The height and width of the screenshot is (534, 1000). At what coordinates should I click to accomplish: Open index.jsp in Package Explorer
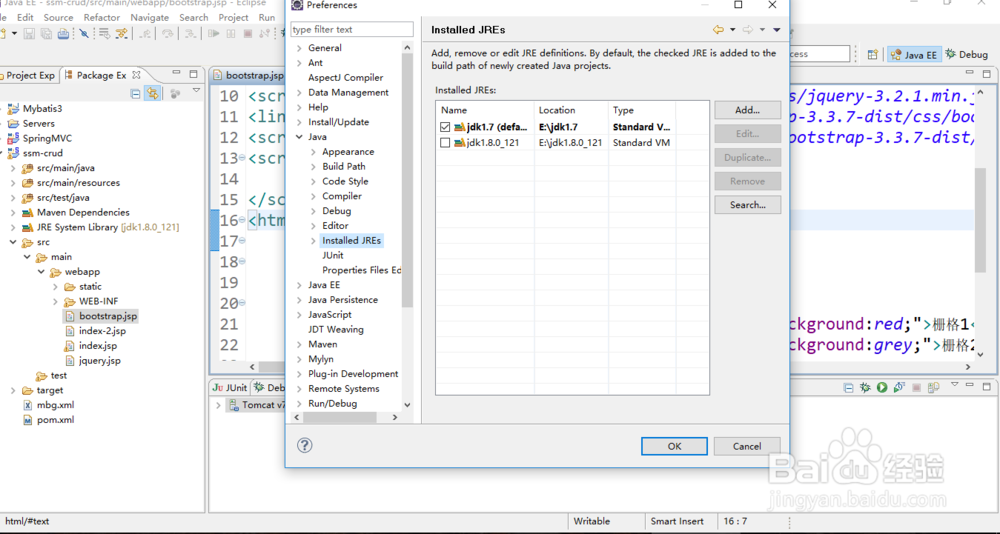91,346
